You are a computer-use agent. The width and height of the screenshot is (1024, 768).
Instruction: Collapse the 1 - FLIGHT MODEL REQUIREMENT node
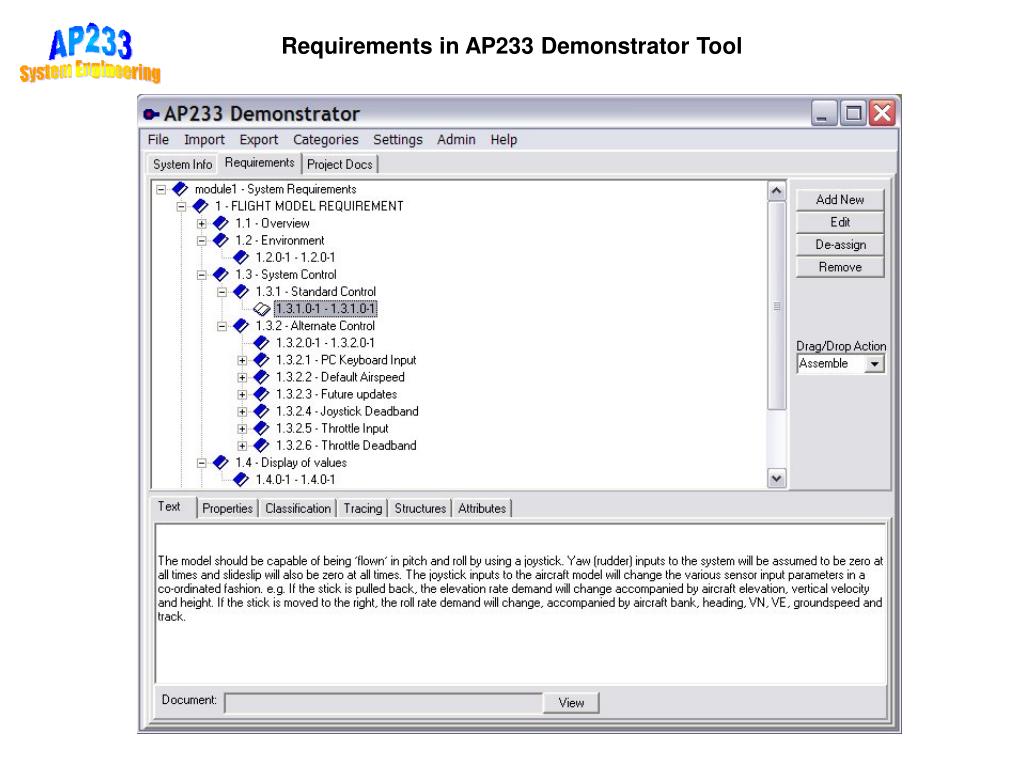coord(182,207)
